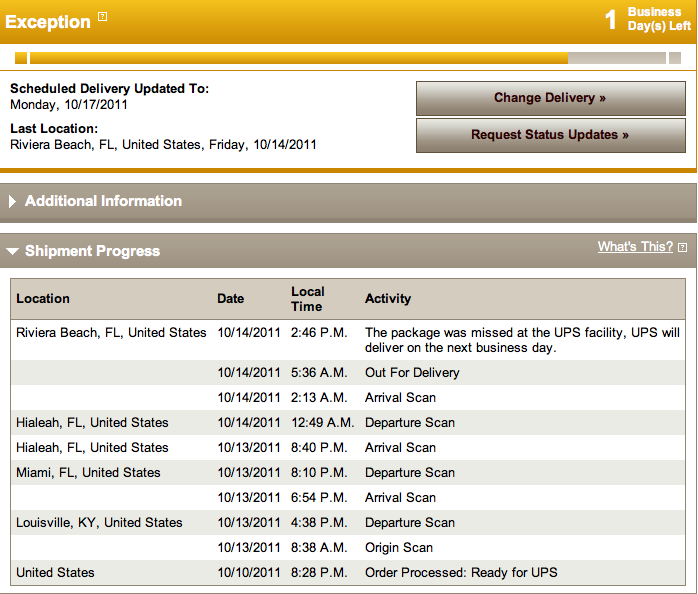The width and height of the screenshot is (698, 594).
Task: Collapse the Shipment Progress triangle
Action: pos(12,251)
